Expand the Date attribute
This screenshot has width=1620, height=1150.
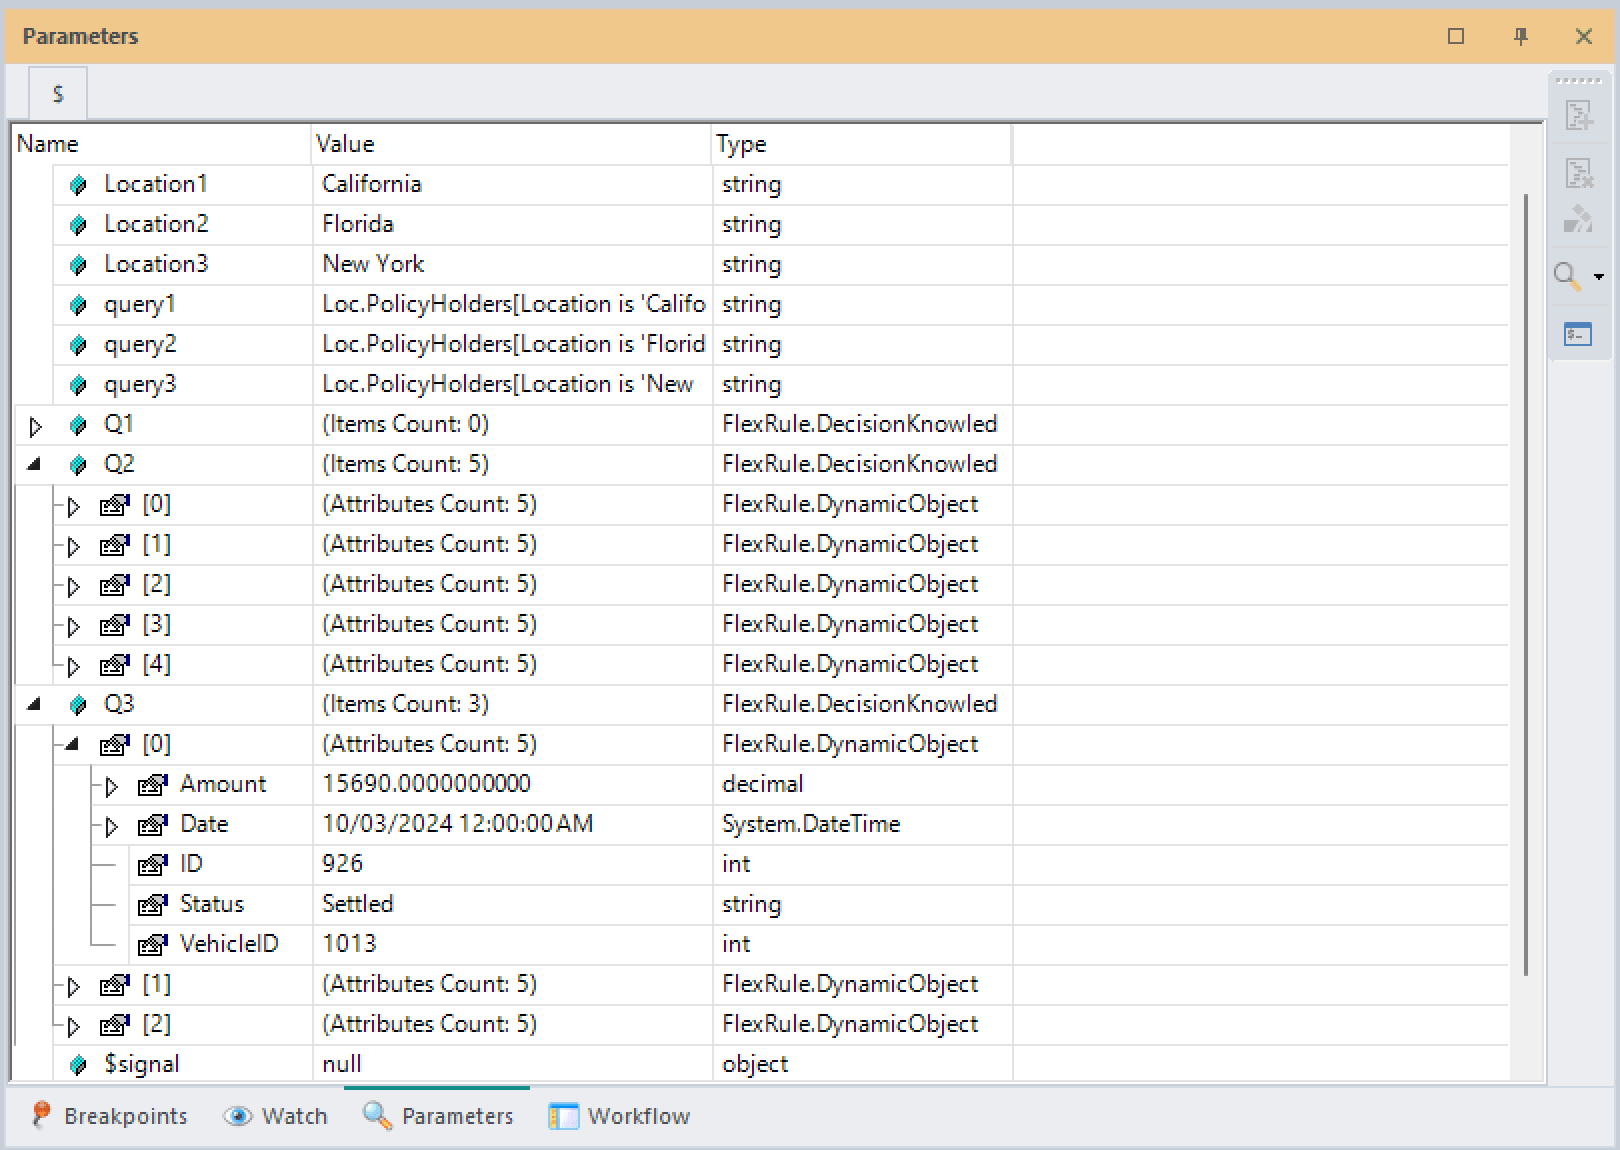pyautogui.click(x=111, y=826)
